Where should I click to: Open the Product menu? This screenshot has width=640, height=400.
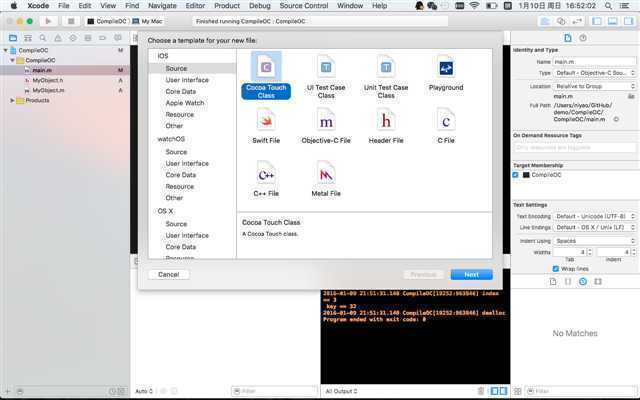(x=227, y=6)
